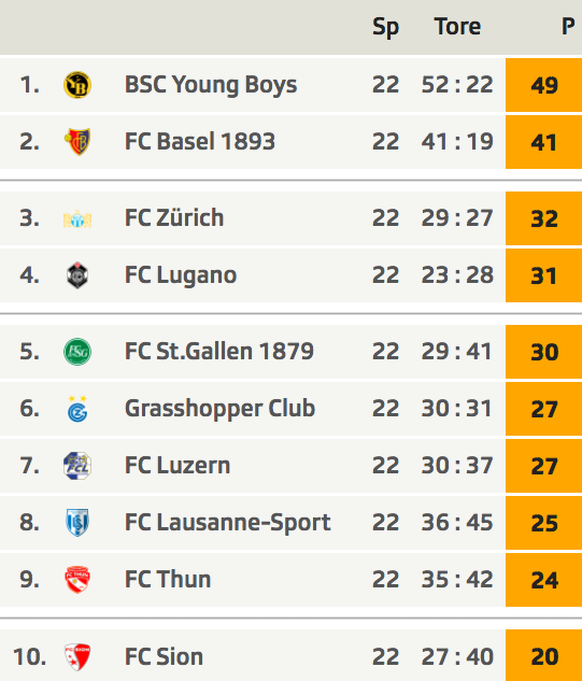582x681 pixels.
Task: Click the Sp column header
Action: (x=385, y=27)
